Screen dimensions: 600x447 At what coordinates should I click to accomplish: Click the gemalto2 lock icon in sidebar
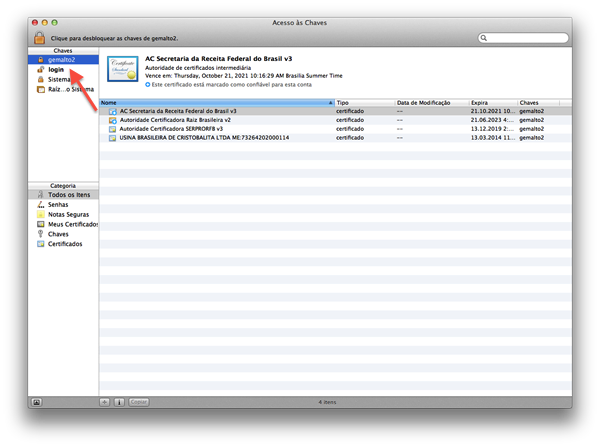pos(41,60)
